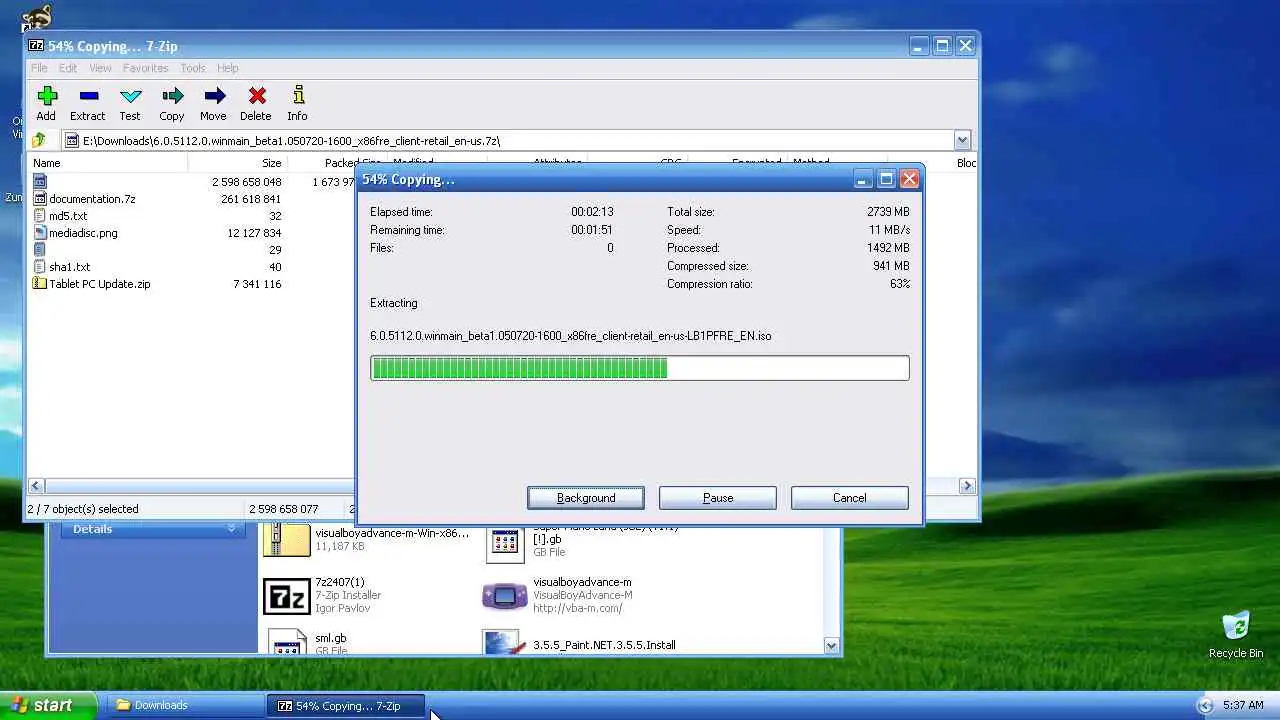Image resolution: width=1280 pixels, height=720 pixels.
Task: Open the File menu in 7-Zip
Action: pos(39,68)
